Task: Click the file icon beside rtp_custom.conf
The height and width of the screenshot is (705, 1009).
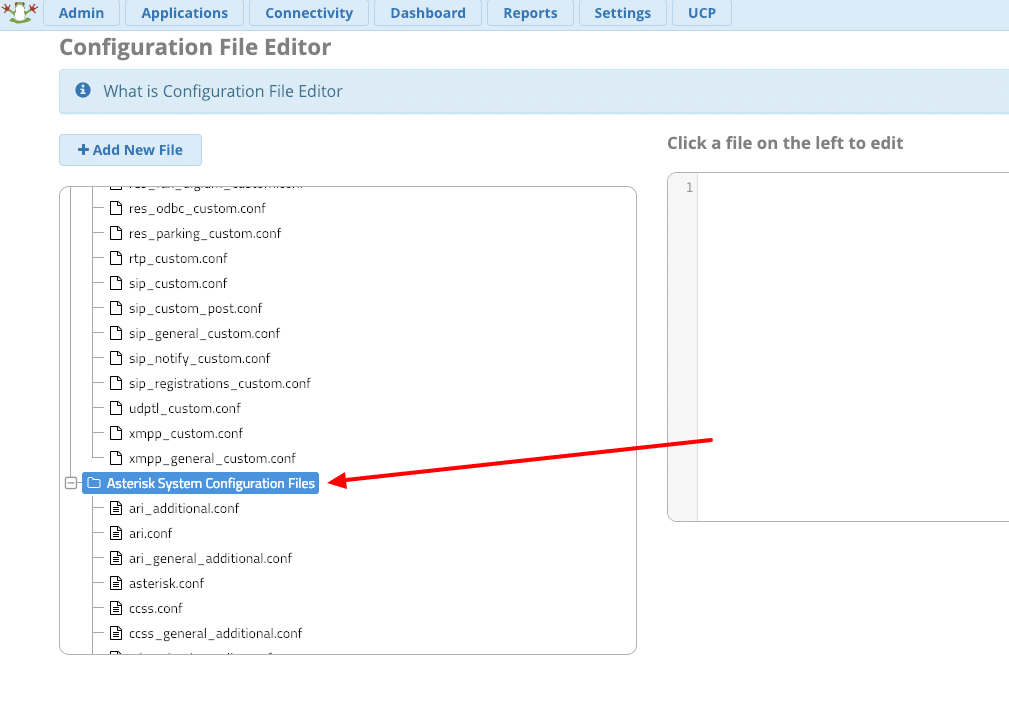Action: (x=115, y=259)
